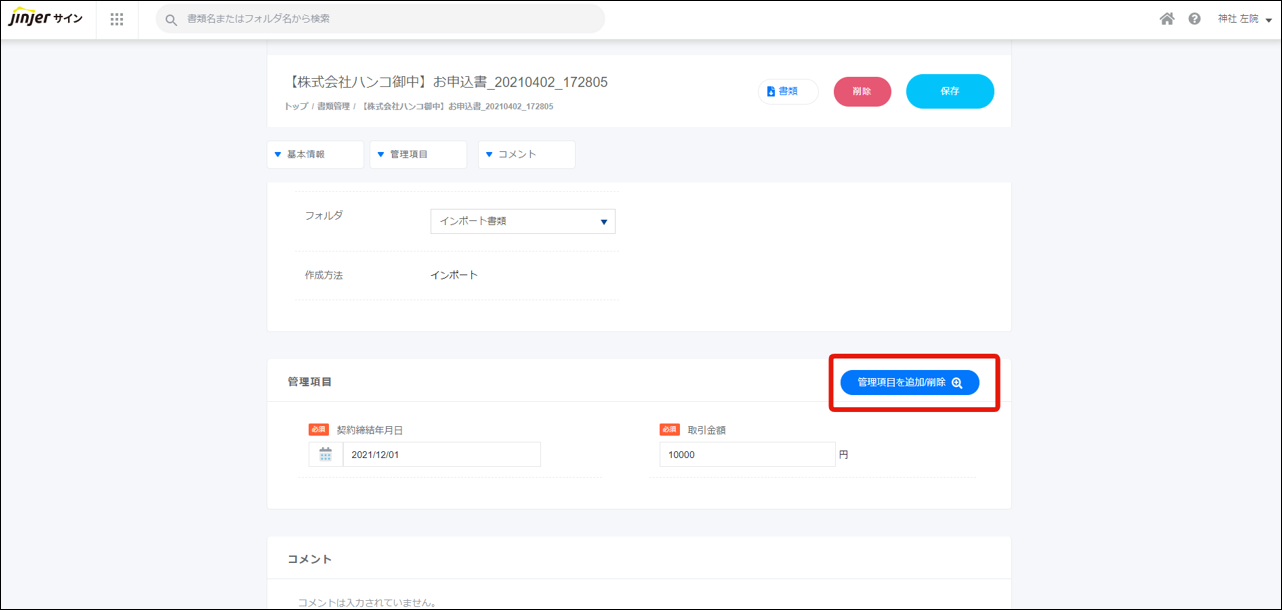Focus the 取引金額 amount field
Screen dimensions: 1282x610
pos(746,455)
